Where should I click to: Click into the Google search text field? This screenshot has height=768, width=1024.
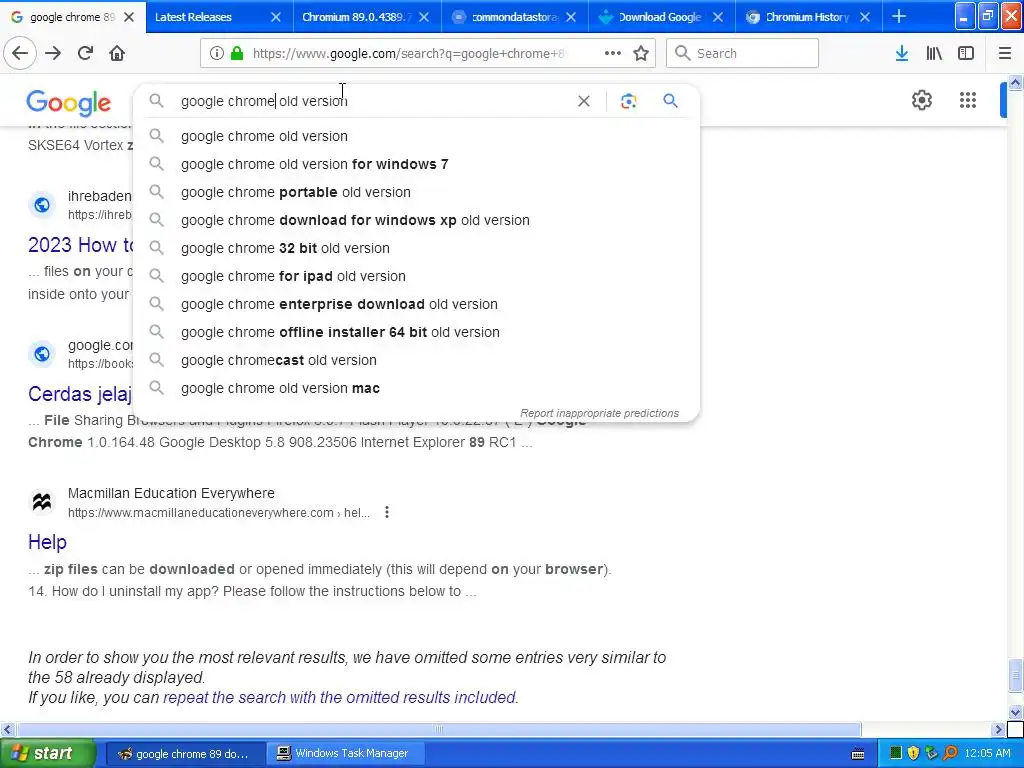point(372,101)
